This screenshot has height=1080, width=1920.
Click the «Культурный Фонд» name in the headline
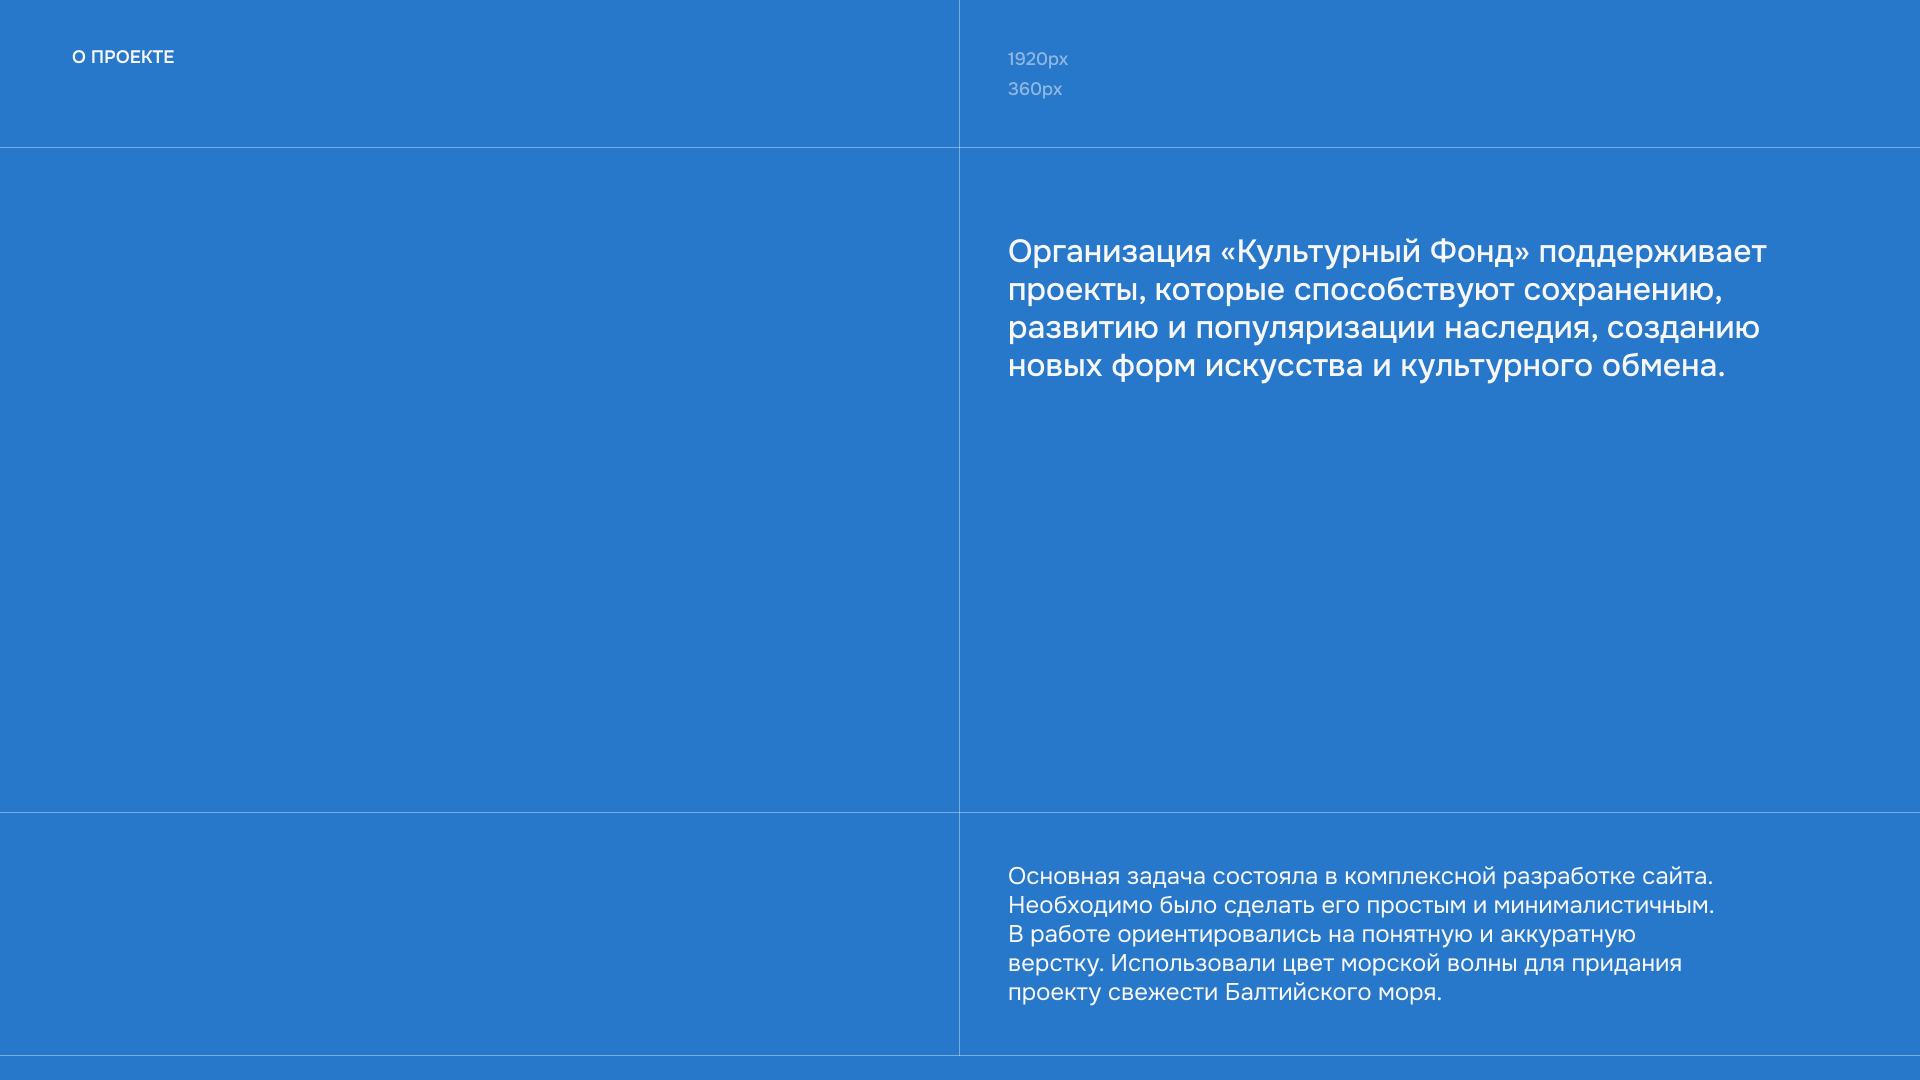coord(1374,251)
